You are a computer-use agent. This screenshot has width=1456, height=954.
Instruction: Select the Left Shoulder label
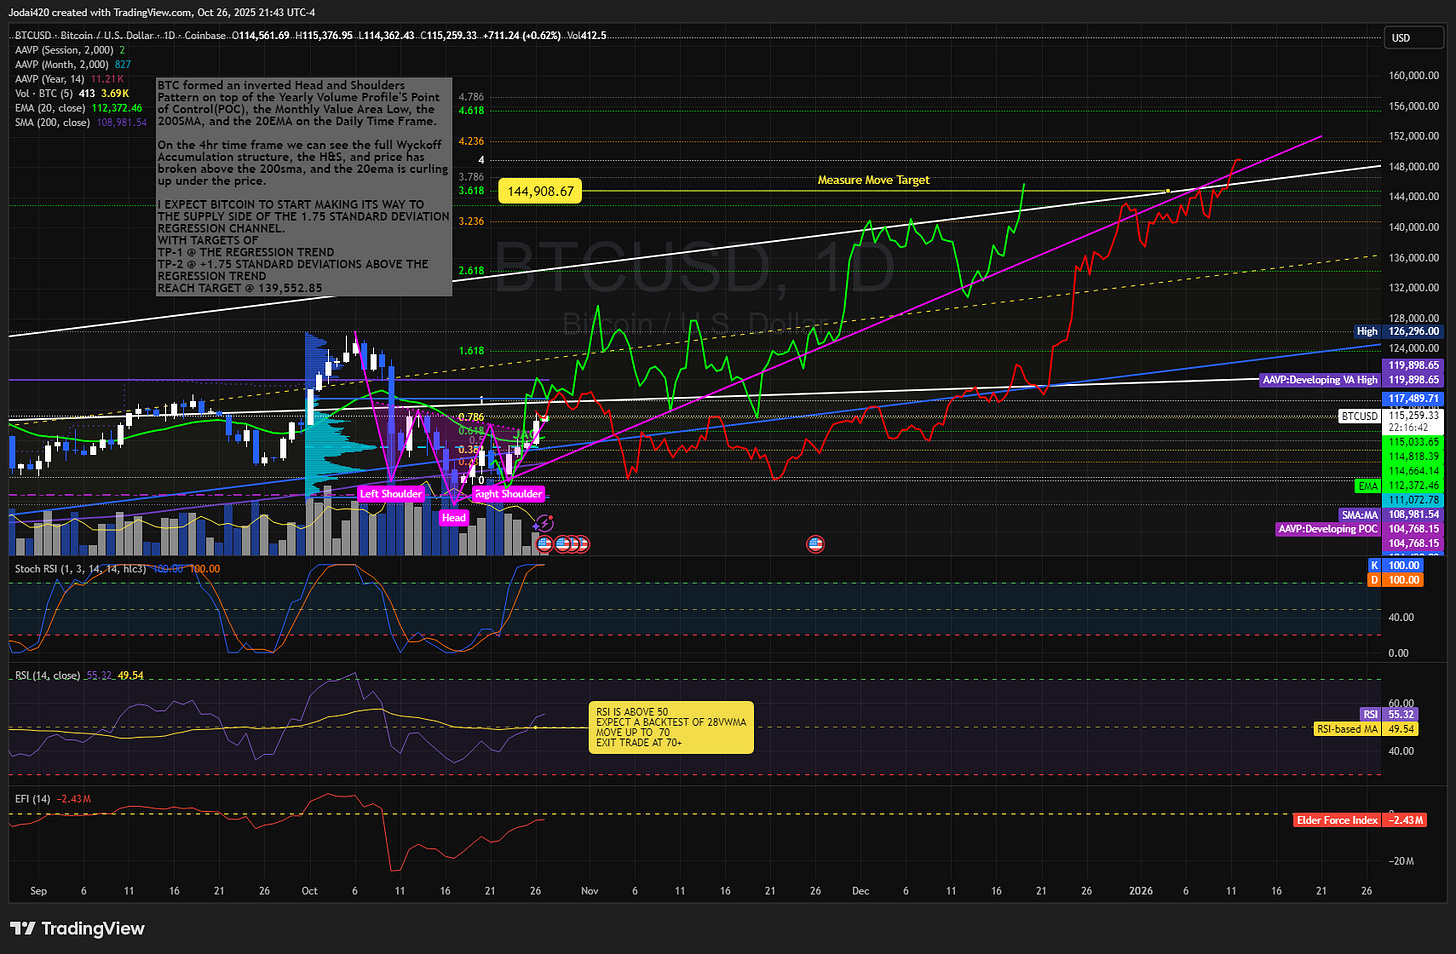391,494
